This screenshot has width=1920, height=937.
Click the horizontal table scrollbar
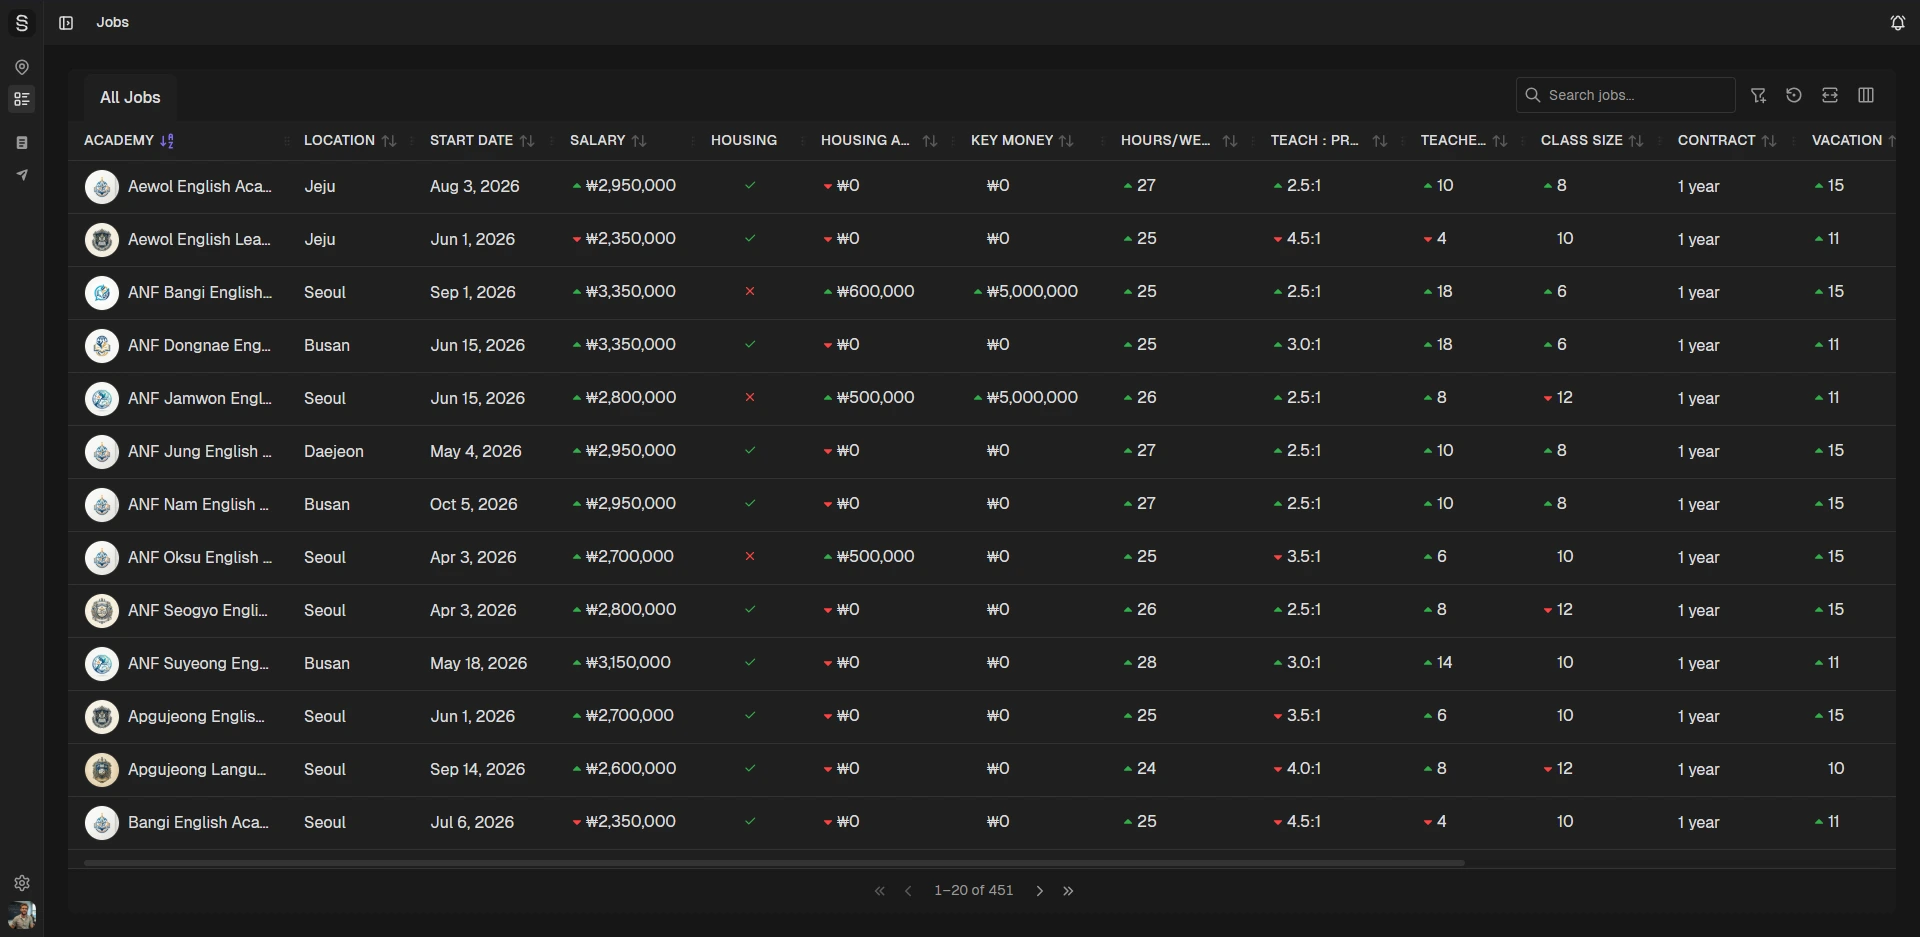pyautogui.click(x=774, y=862)
